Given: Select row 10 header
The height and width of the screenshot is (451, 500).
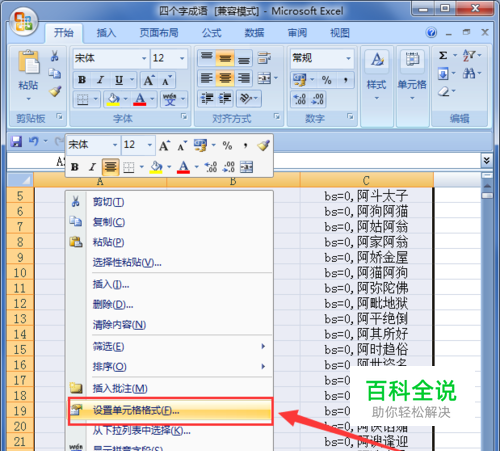Looking at the screenshot, I should (x=20, y=273).
